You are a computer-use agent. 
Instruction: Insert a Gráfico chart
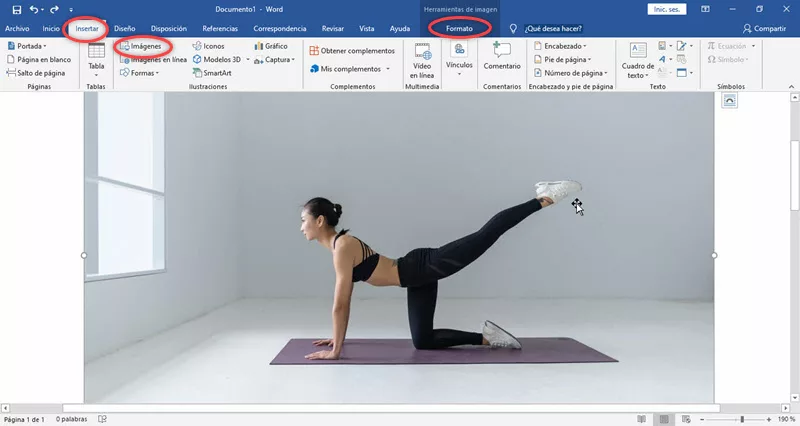click(271, 46)
